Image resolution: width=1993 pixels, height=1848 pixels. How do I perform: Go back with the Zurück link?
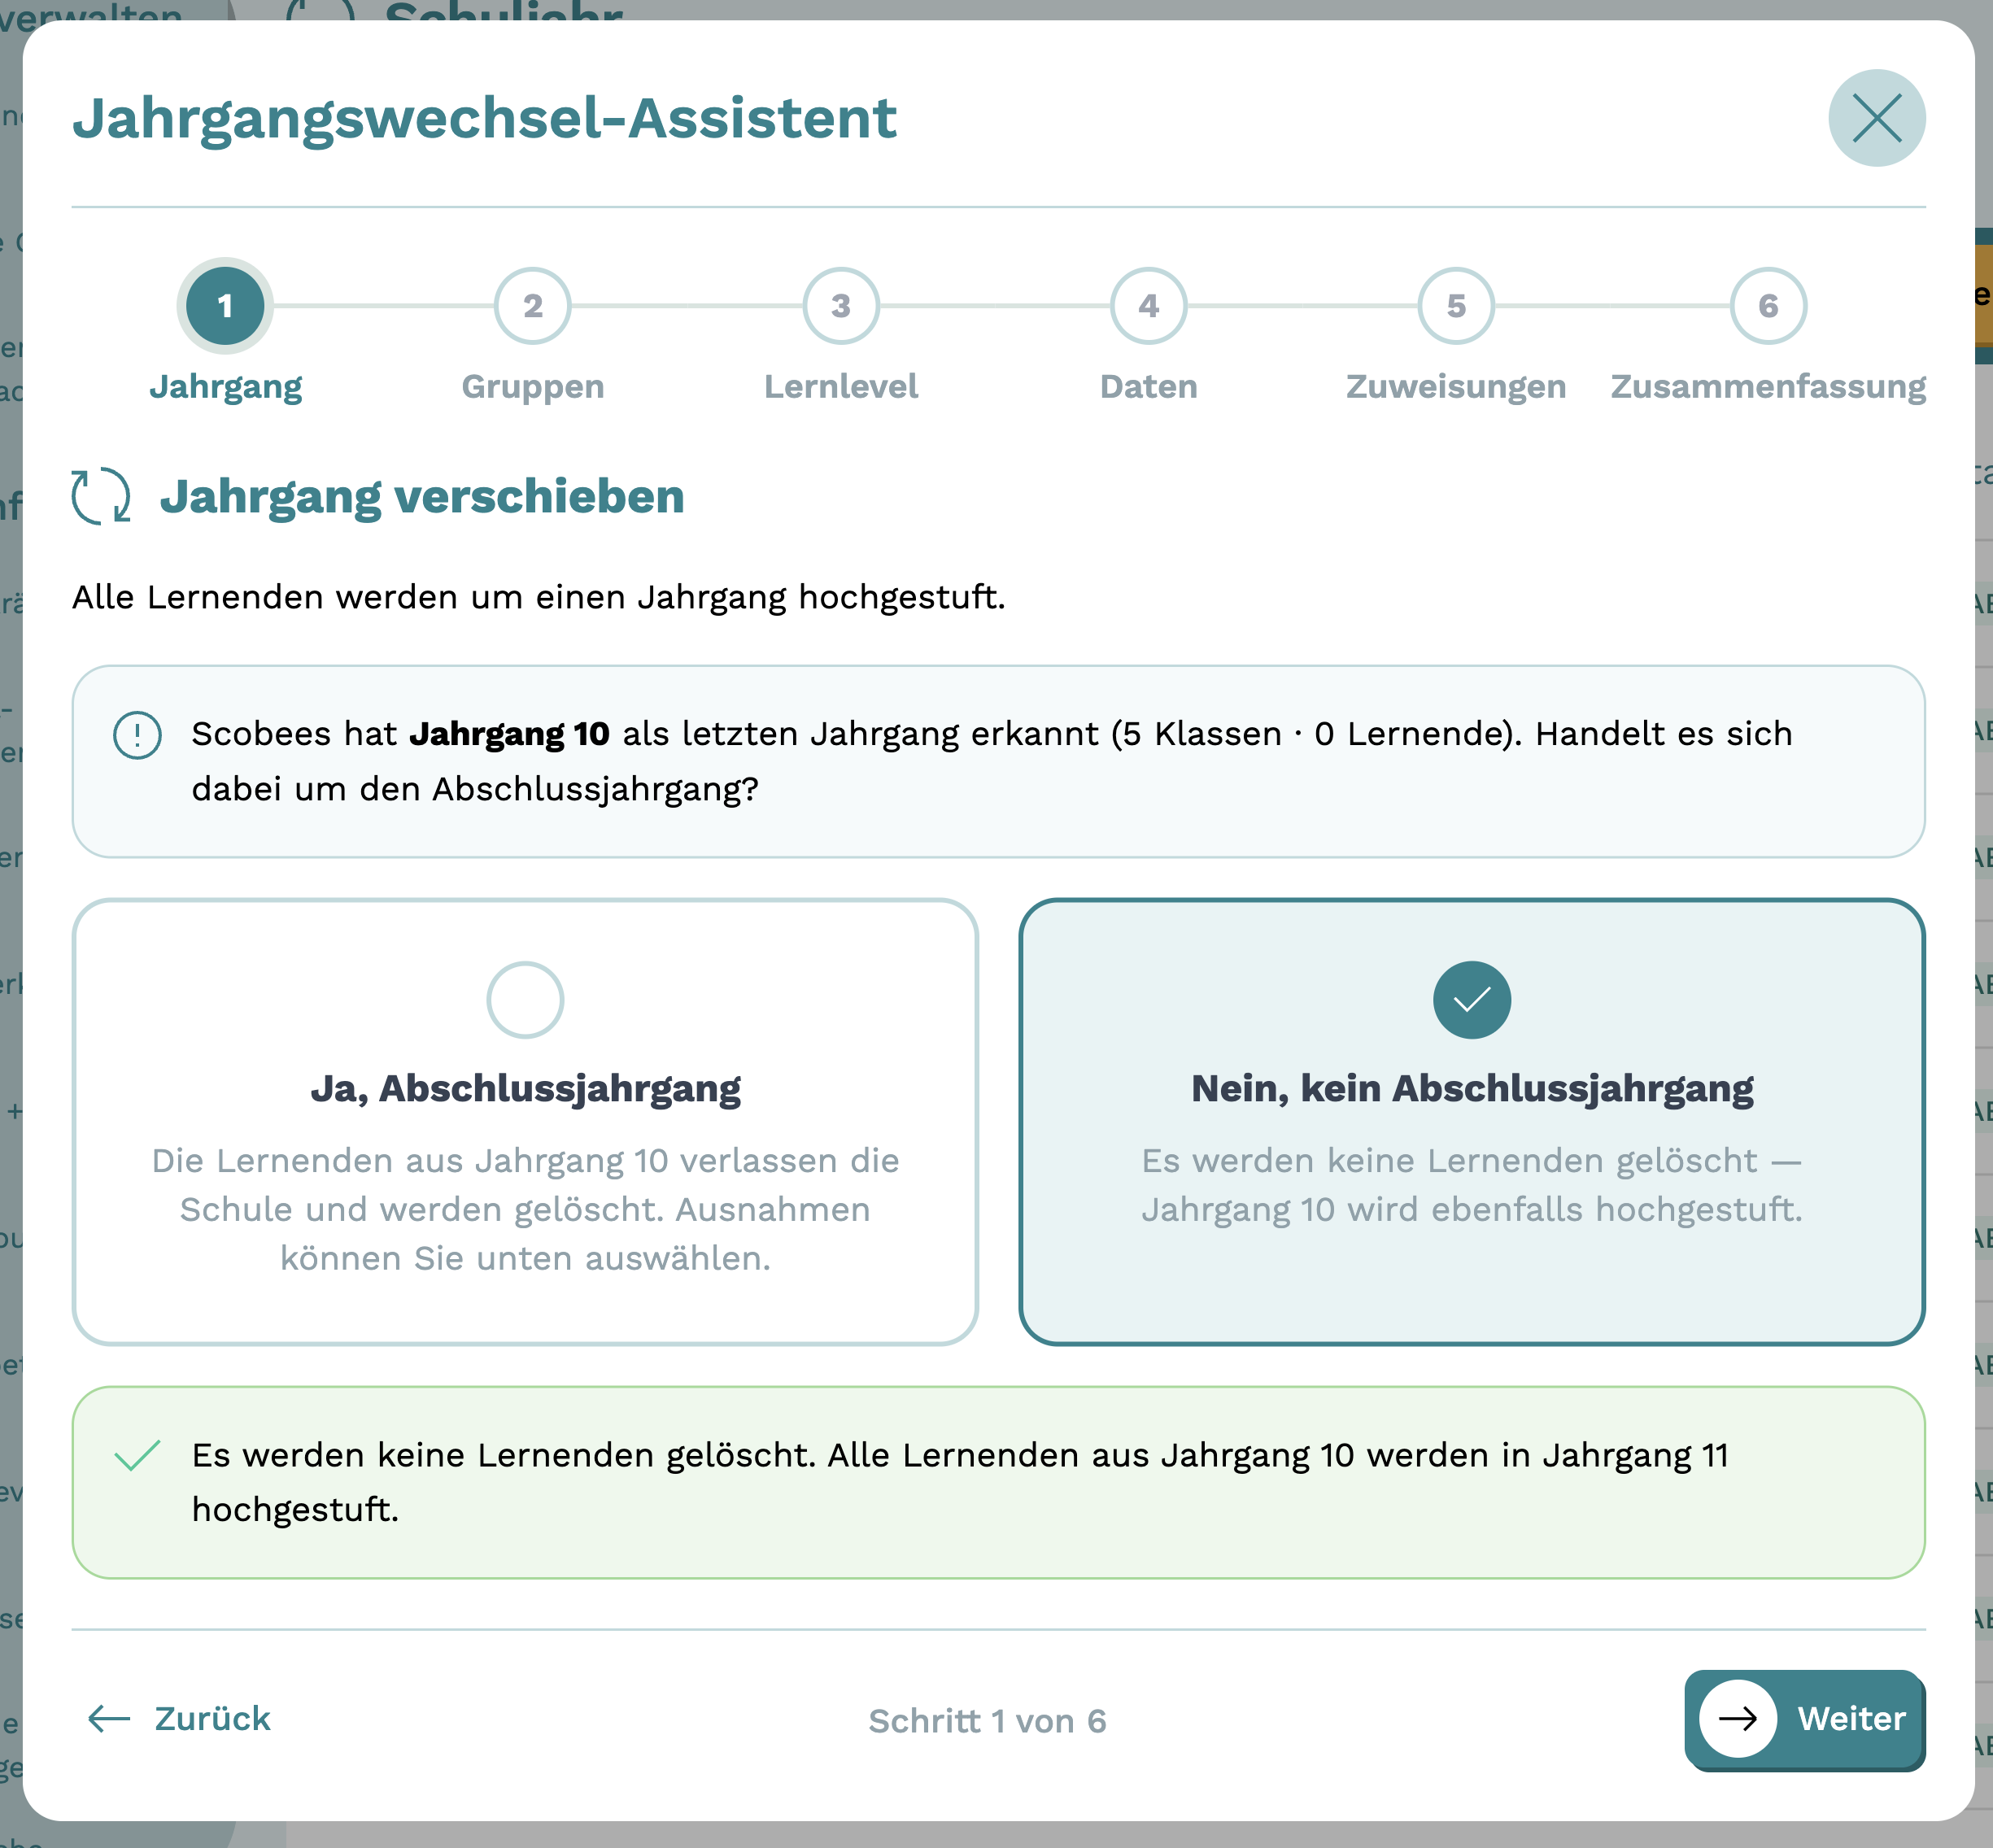pyautogui.click(x=180, y=1719)
